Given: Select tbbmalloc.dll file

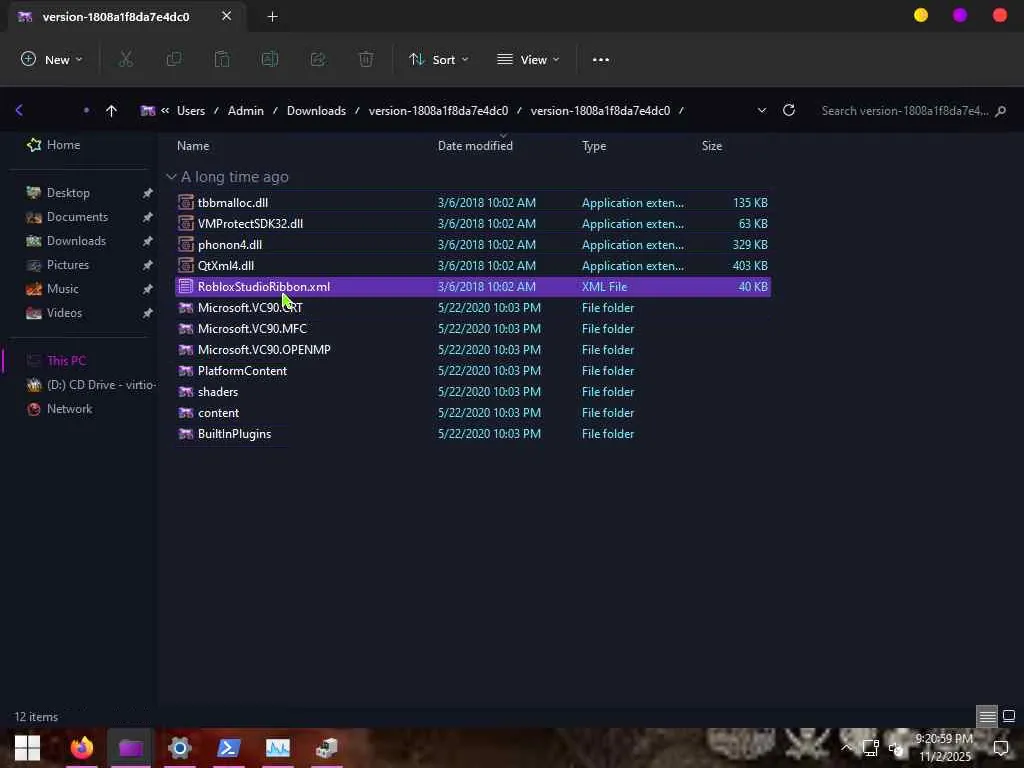Looking at the screenshot, I should pyautogui.click(x=473, y=202).
